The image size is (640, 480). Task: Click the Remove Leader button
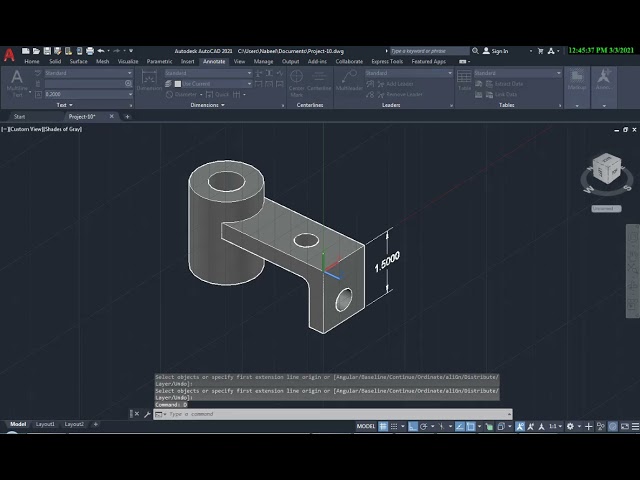(x=399, y=94)
